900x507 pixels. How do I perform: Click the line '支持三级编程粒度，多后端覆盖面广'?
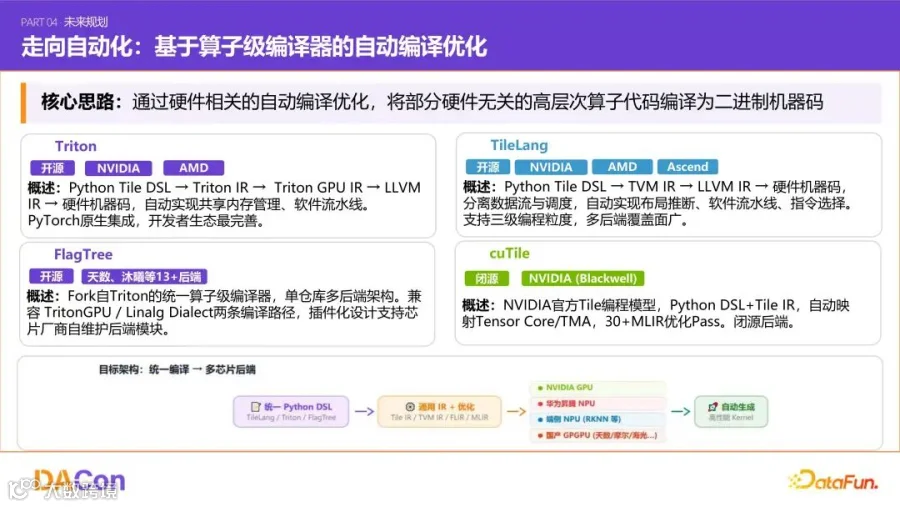tap(575, 220)
